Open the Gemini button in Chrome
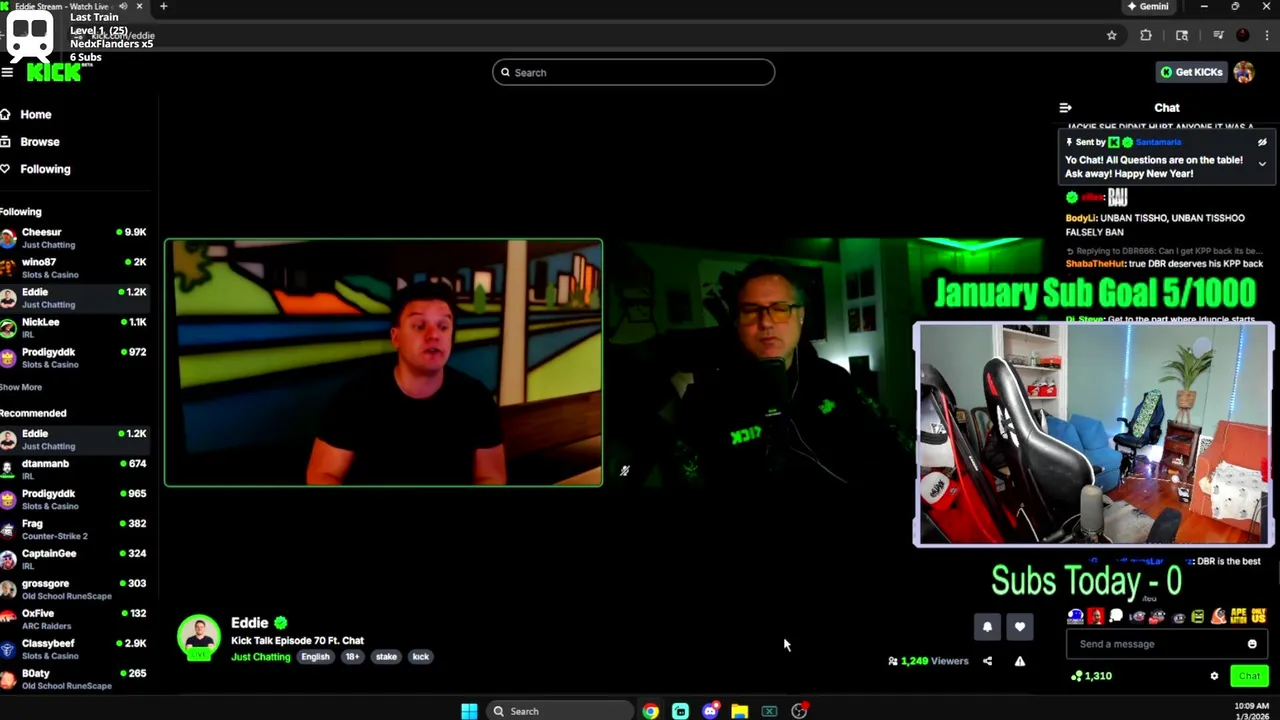This screenshot has width=1280, height=720. click(1148, 6)
